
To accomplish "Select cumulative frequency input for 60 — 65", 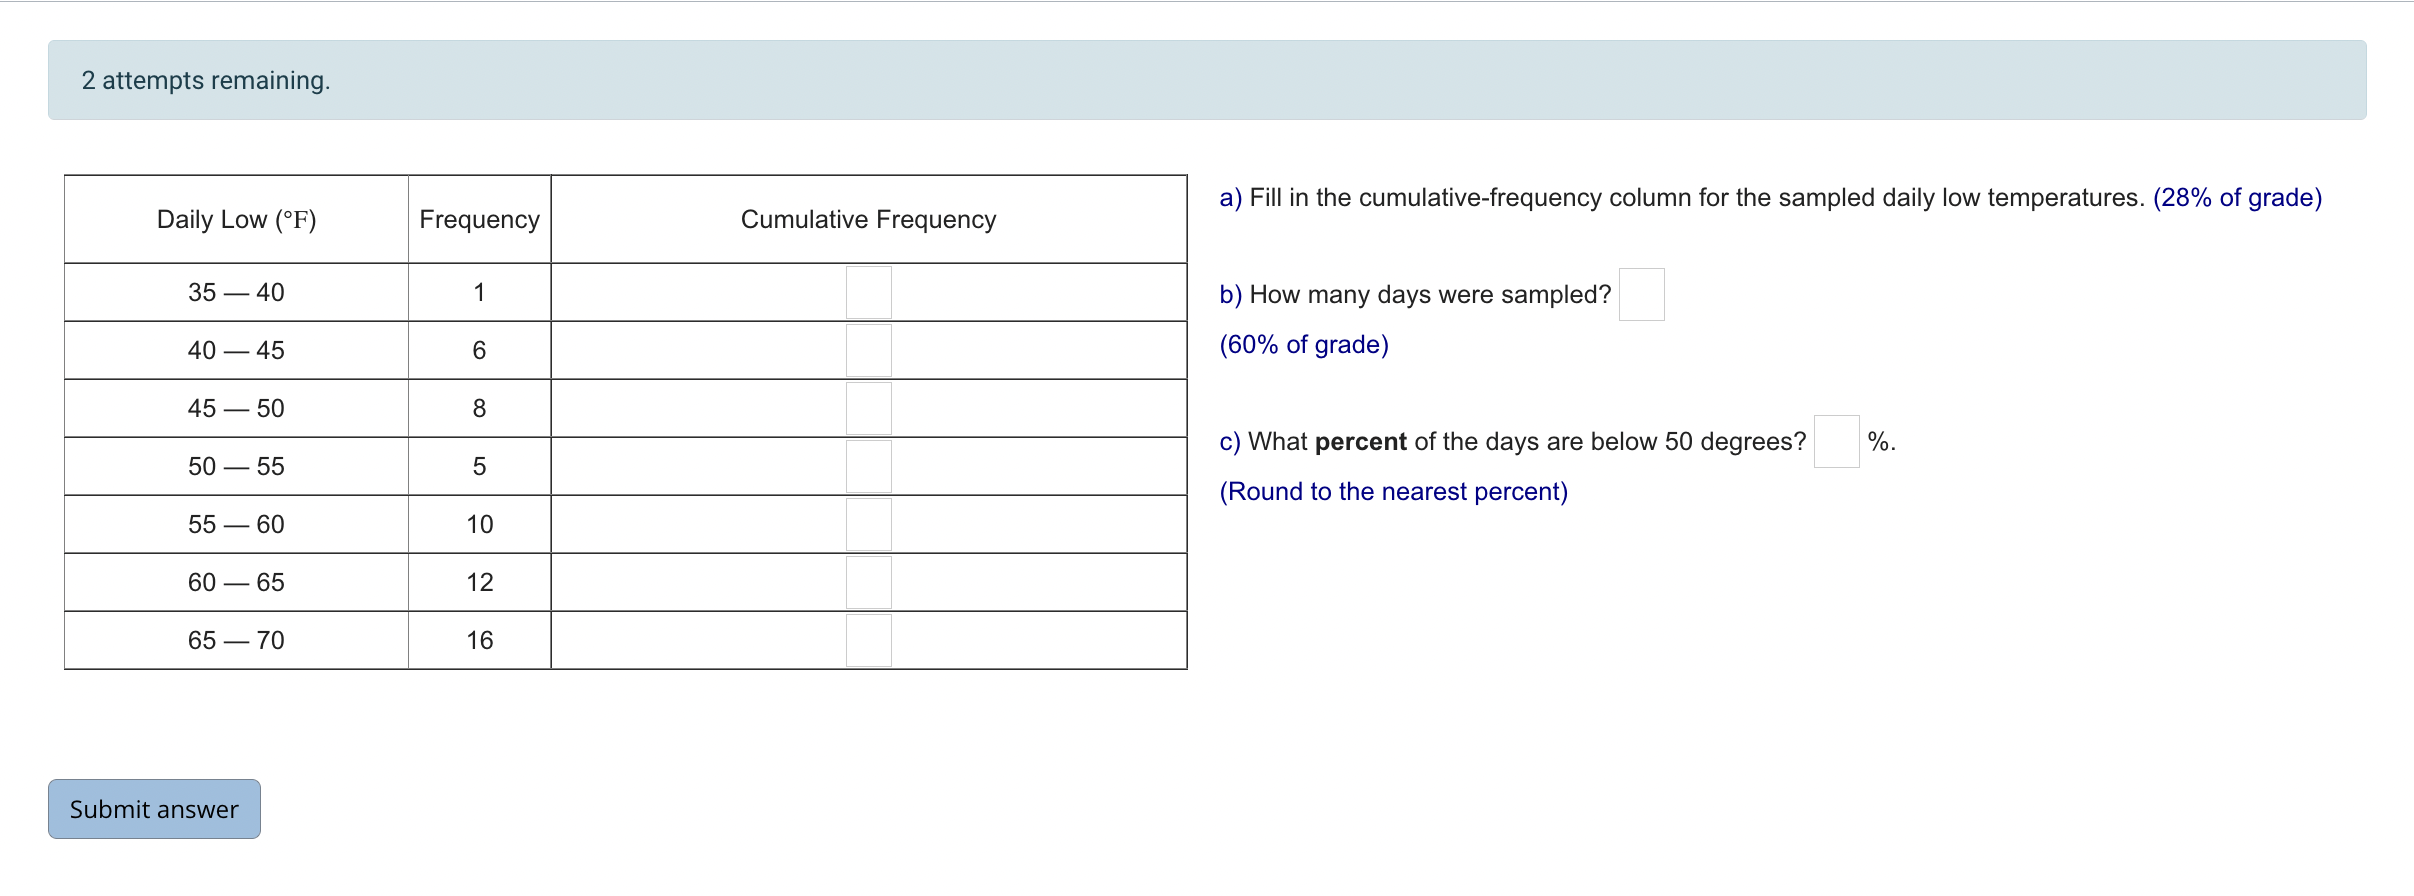I will [x=869, y=582].
